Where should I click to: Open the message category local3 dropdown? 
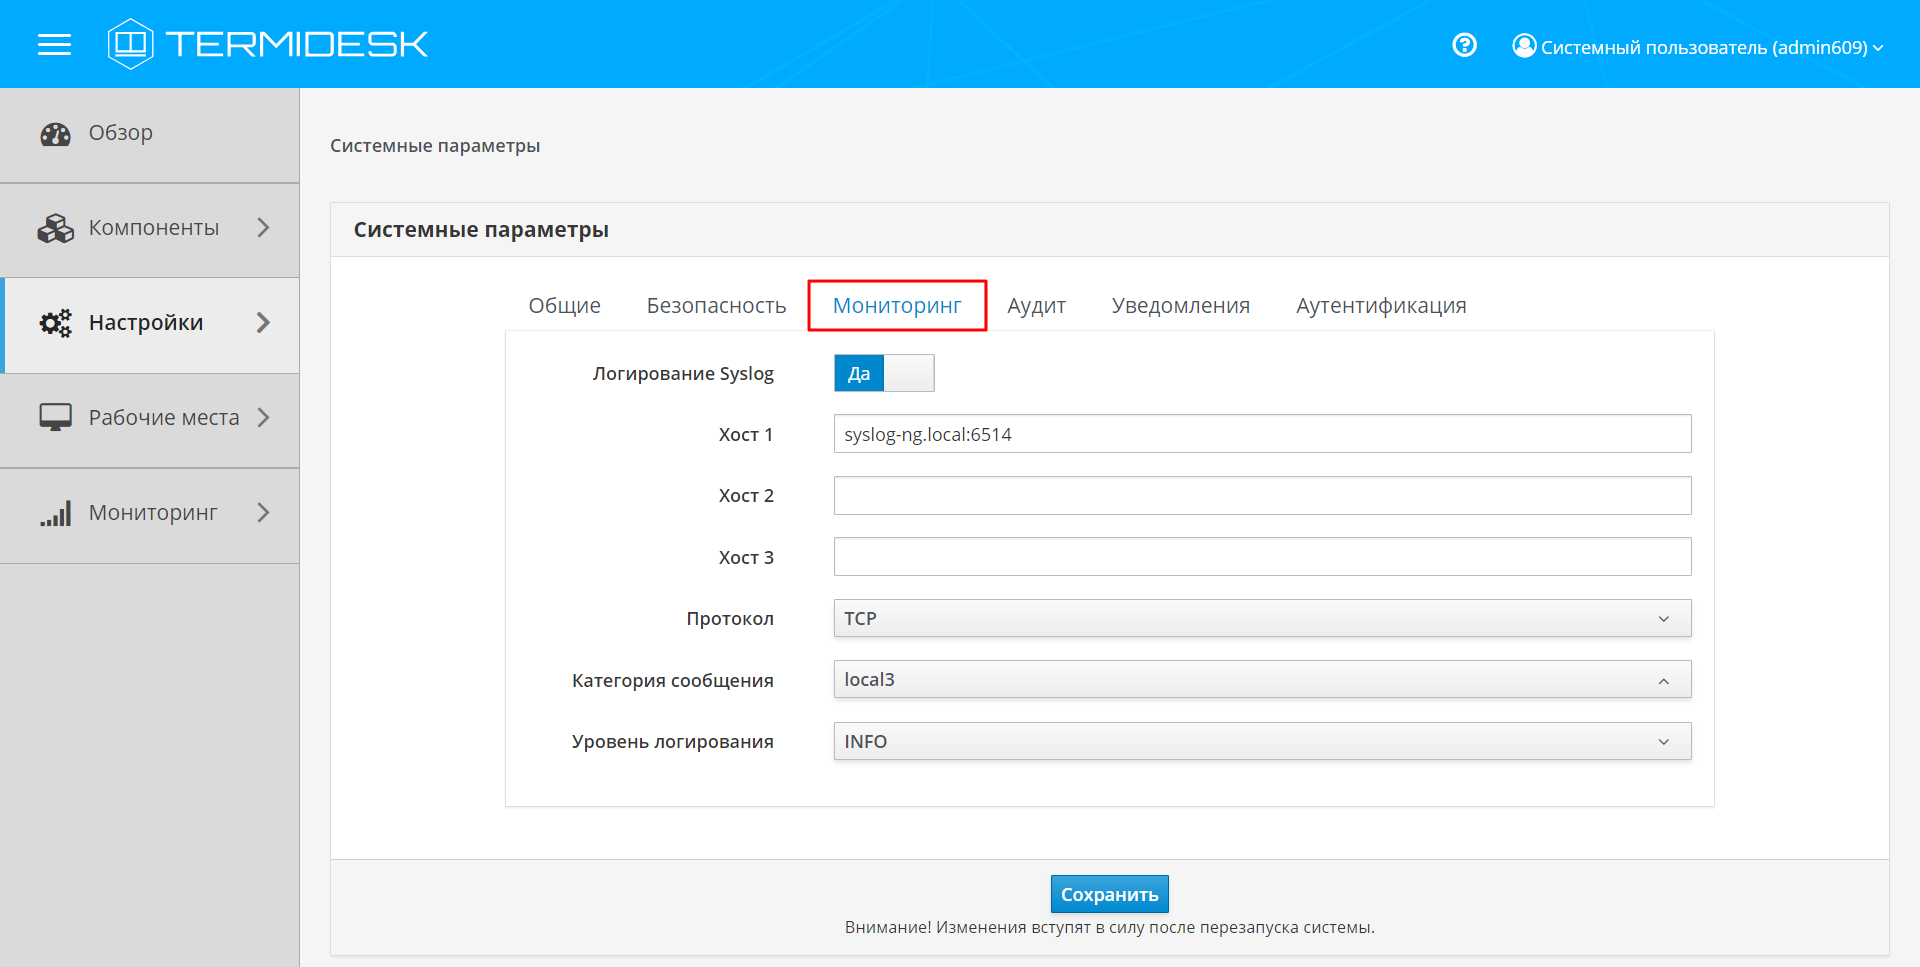point(1261,680)
